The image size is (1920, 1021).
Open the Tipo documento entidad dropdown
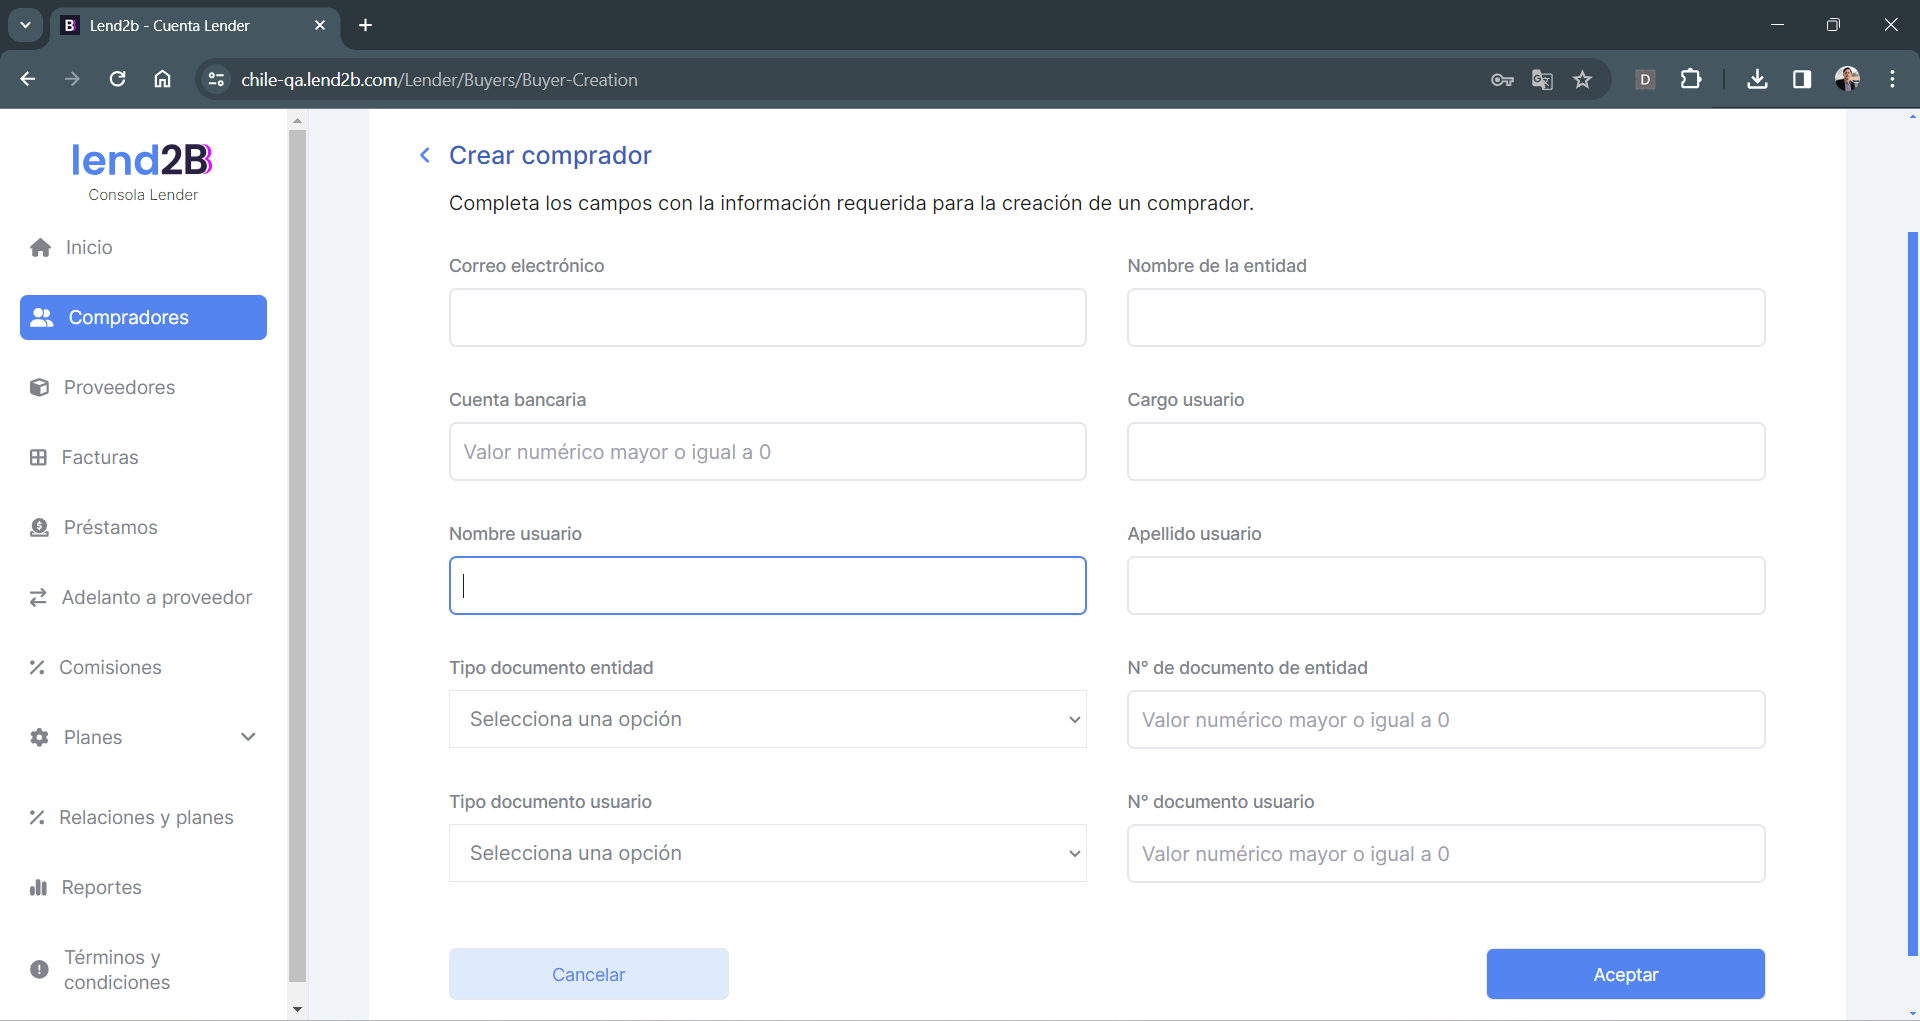click(767, 719)
